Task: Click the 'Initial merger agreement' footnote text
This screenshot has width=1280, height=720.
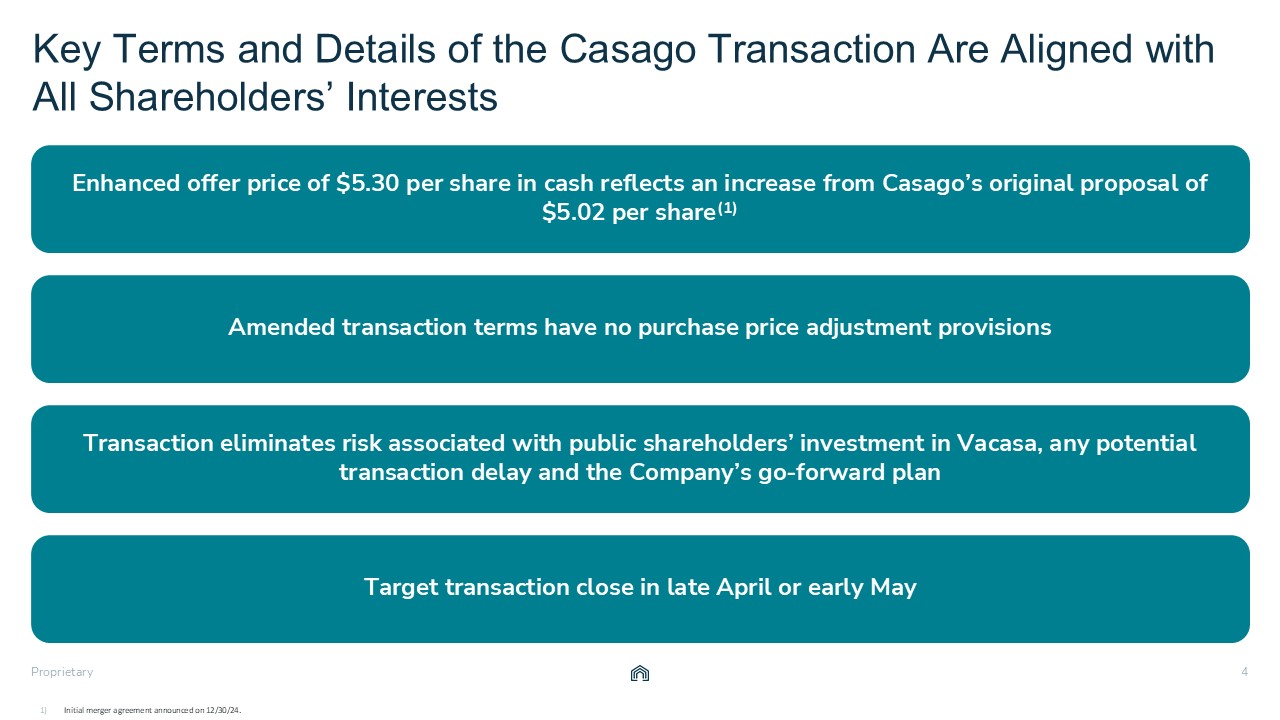Action: click(153, 710)
